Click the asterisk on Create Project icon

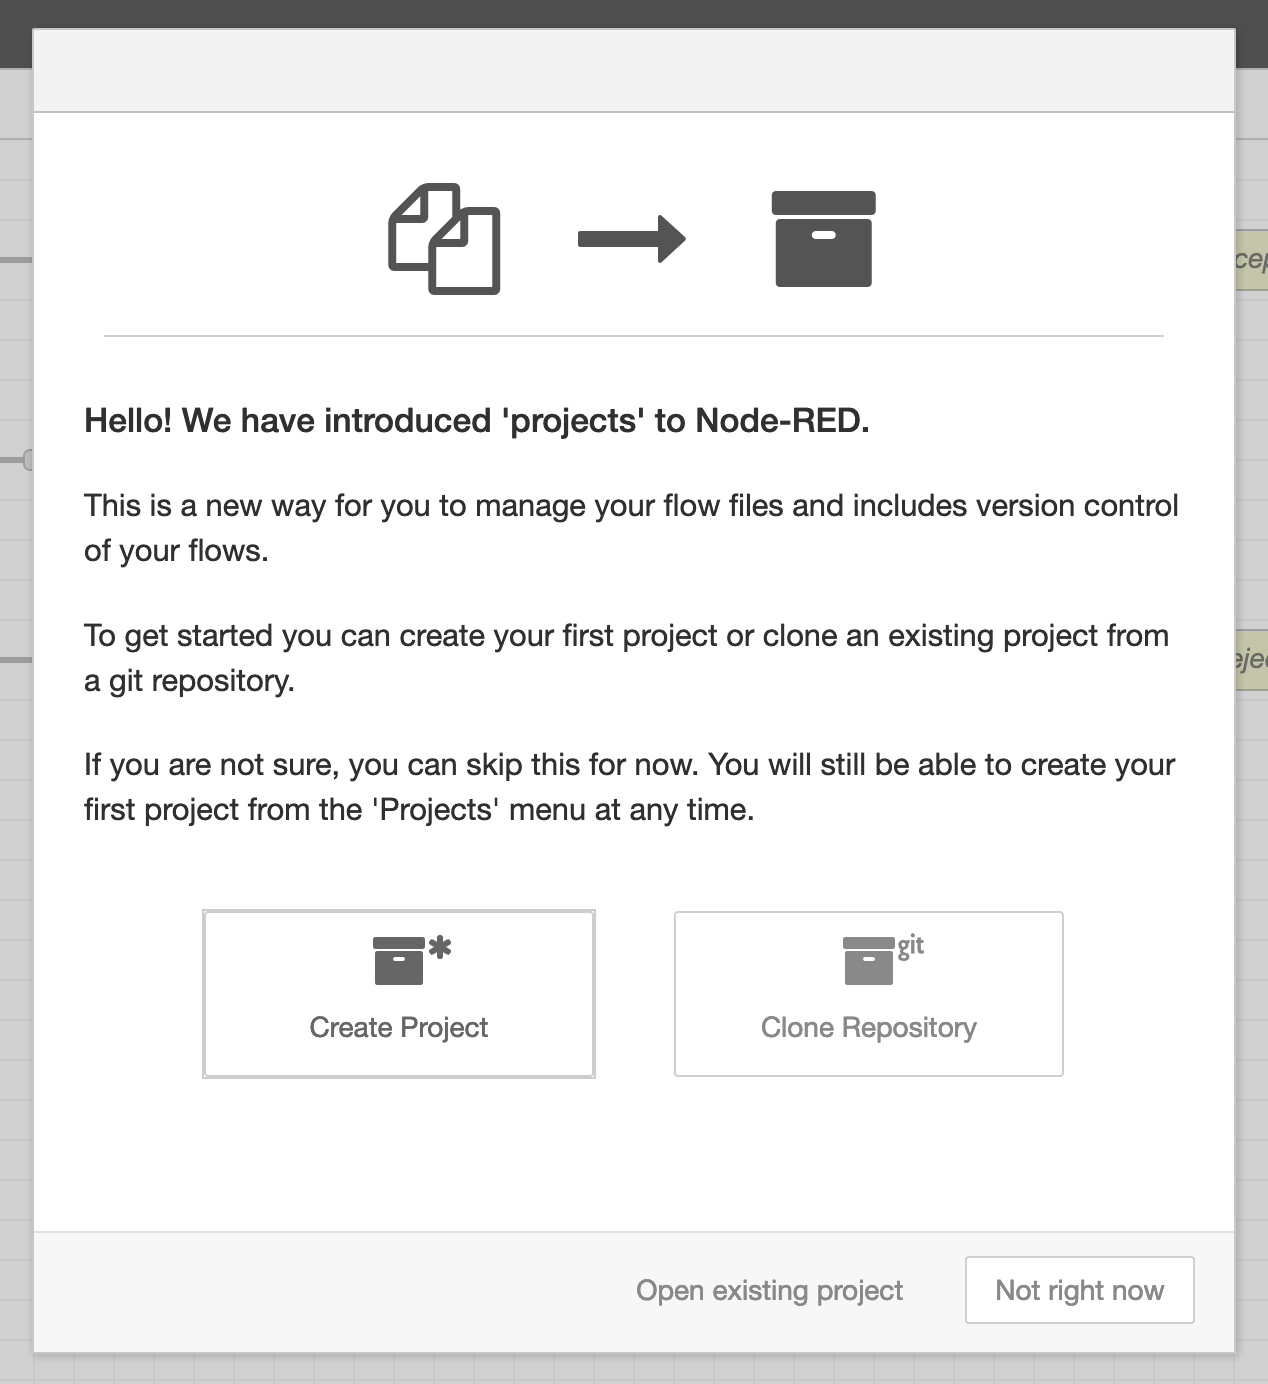(440, 948)
